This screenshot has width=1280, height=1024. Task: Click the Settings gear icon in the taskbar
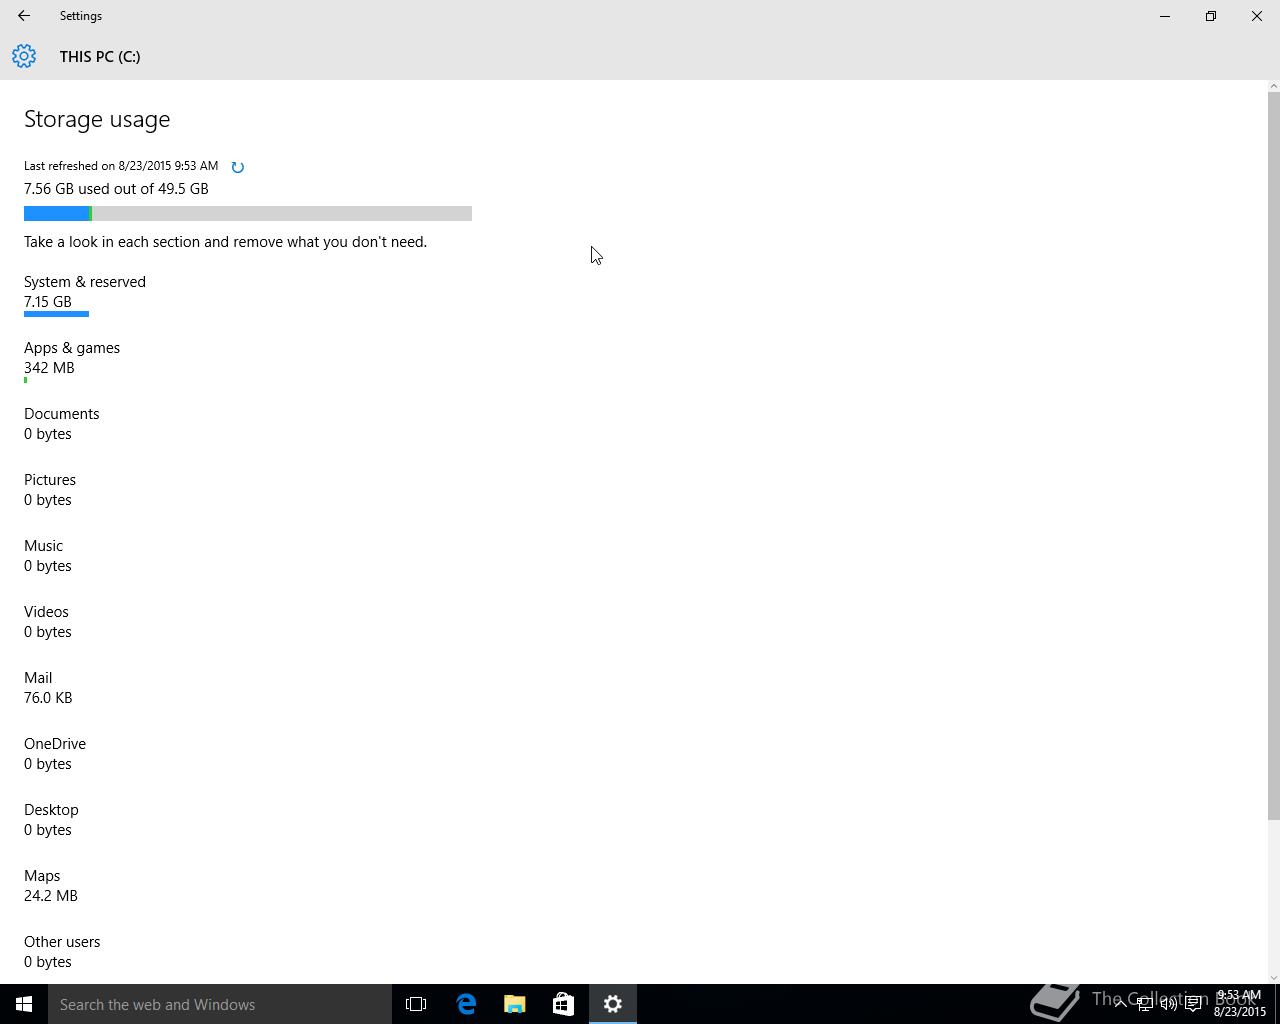coord(613,1004)
